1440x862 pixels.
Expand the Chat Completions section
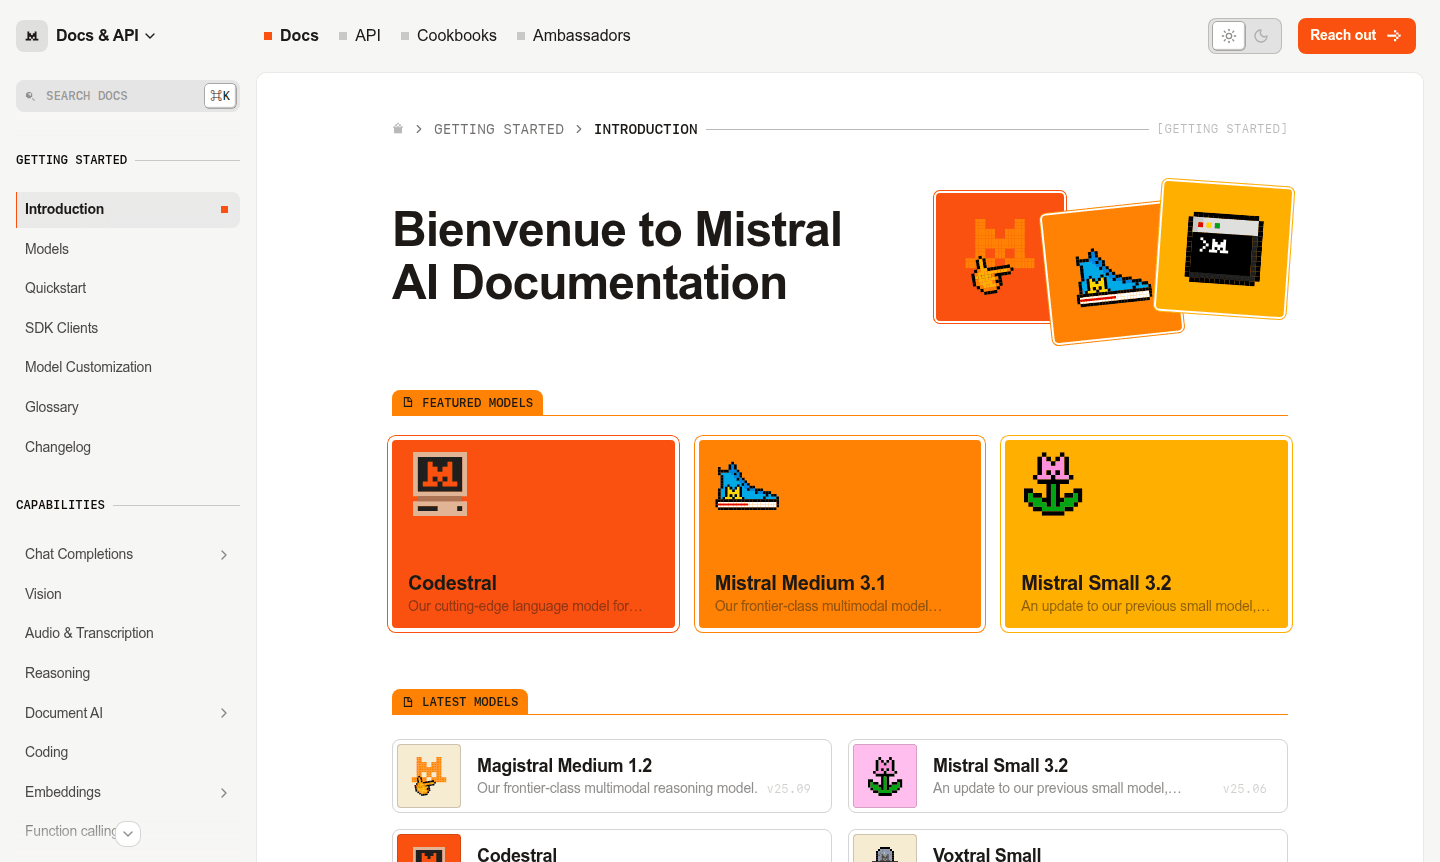coord(223,554)
